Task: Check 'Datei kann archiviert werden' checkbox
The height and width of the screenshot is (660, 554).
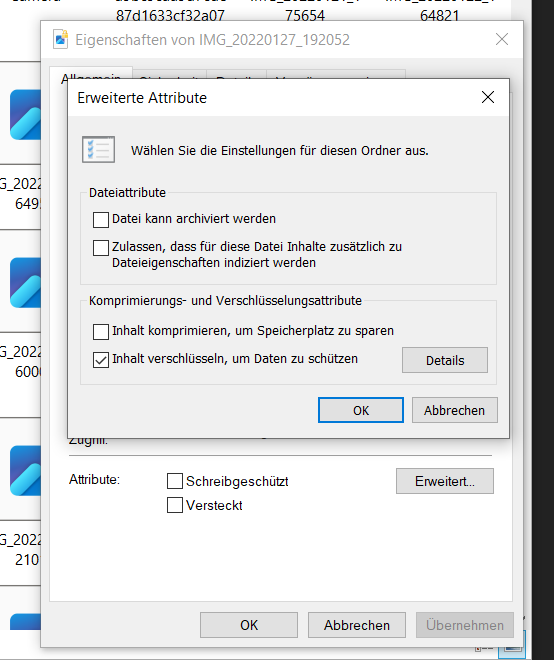Action: (101, 219)
